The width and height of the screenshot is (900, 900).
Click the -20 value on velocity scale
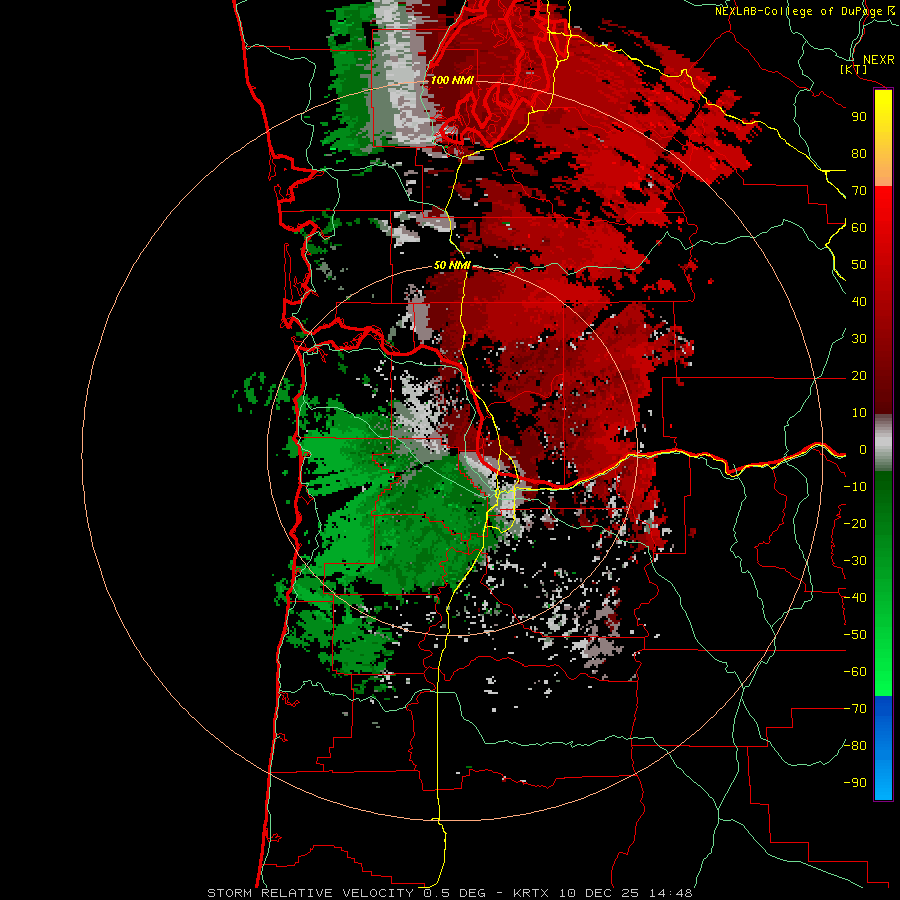[x=855, y=524]
